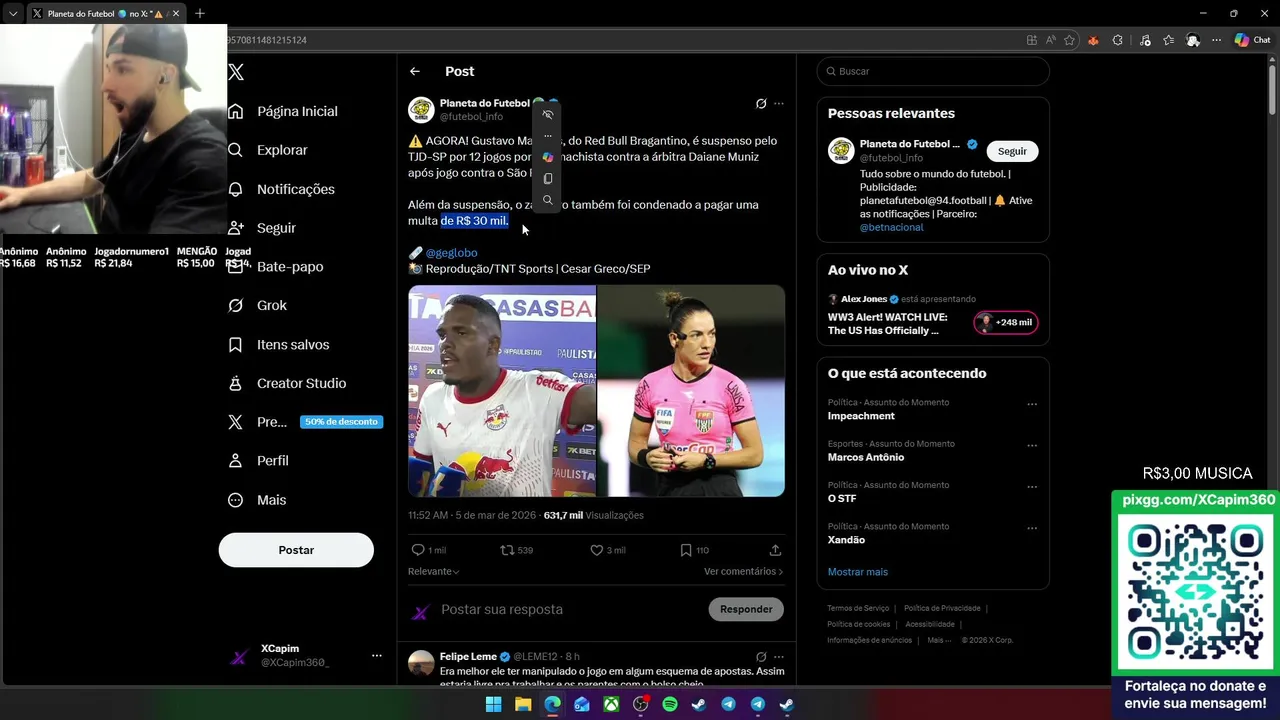Open Copilot Chat in browser toolbar
The width and height of the screenshot is (1280, 720).
[1252, 40]
